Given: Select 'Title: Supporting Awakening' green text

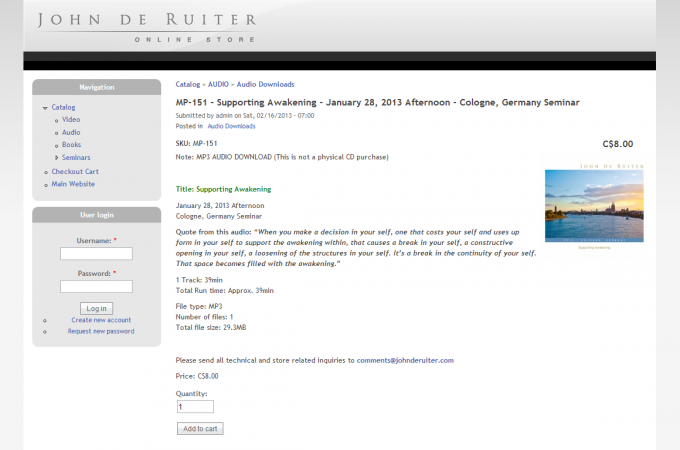Looking at the screenshot, I should [x=223, y=189].
